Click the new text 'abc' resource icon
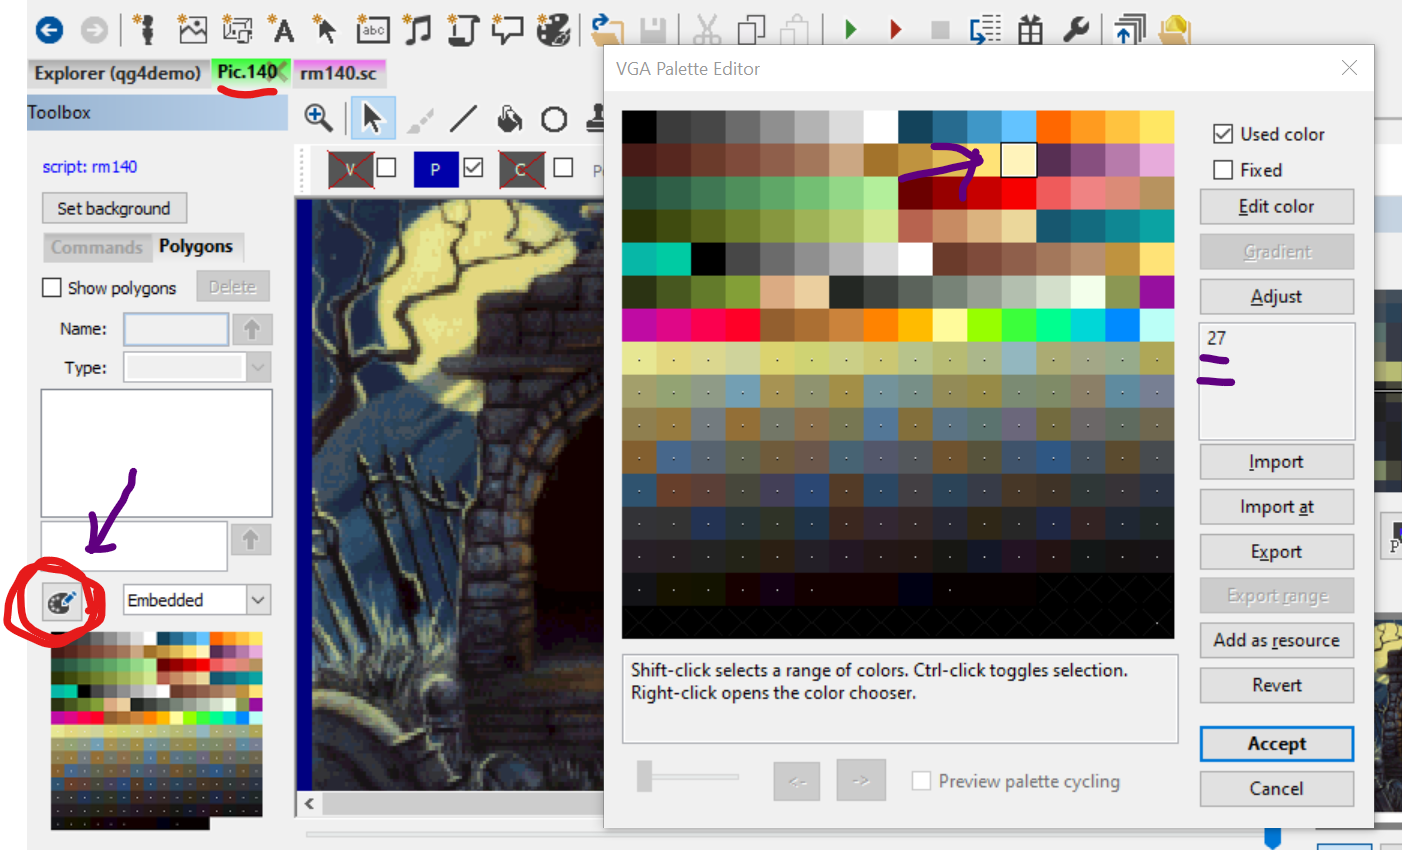The width and height of the screenshot is (1402, 850). coord(372,30)
